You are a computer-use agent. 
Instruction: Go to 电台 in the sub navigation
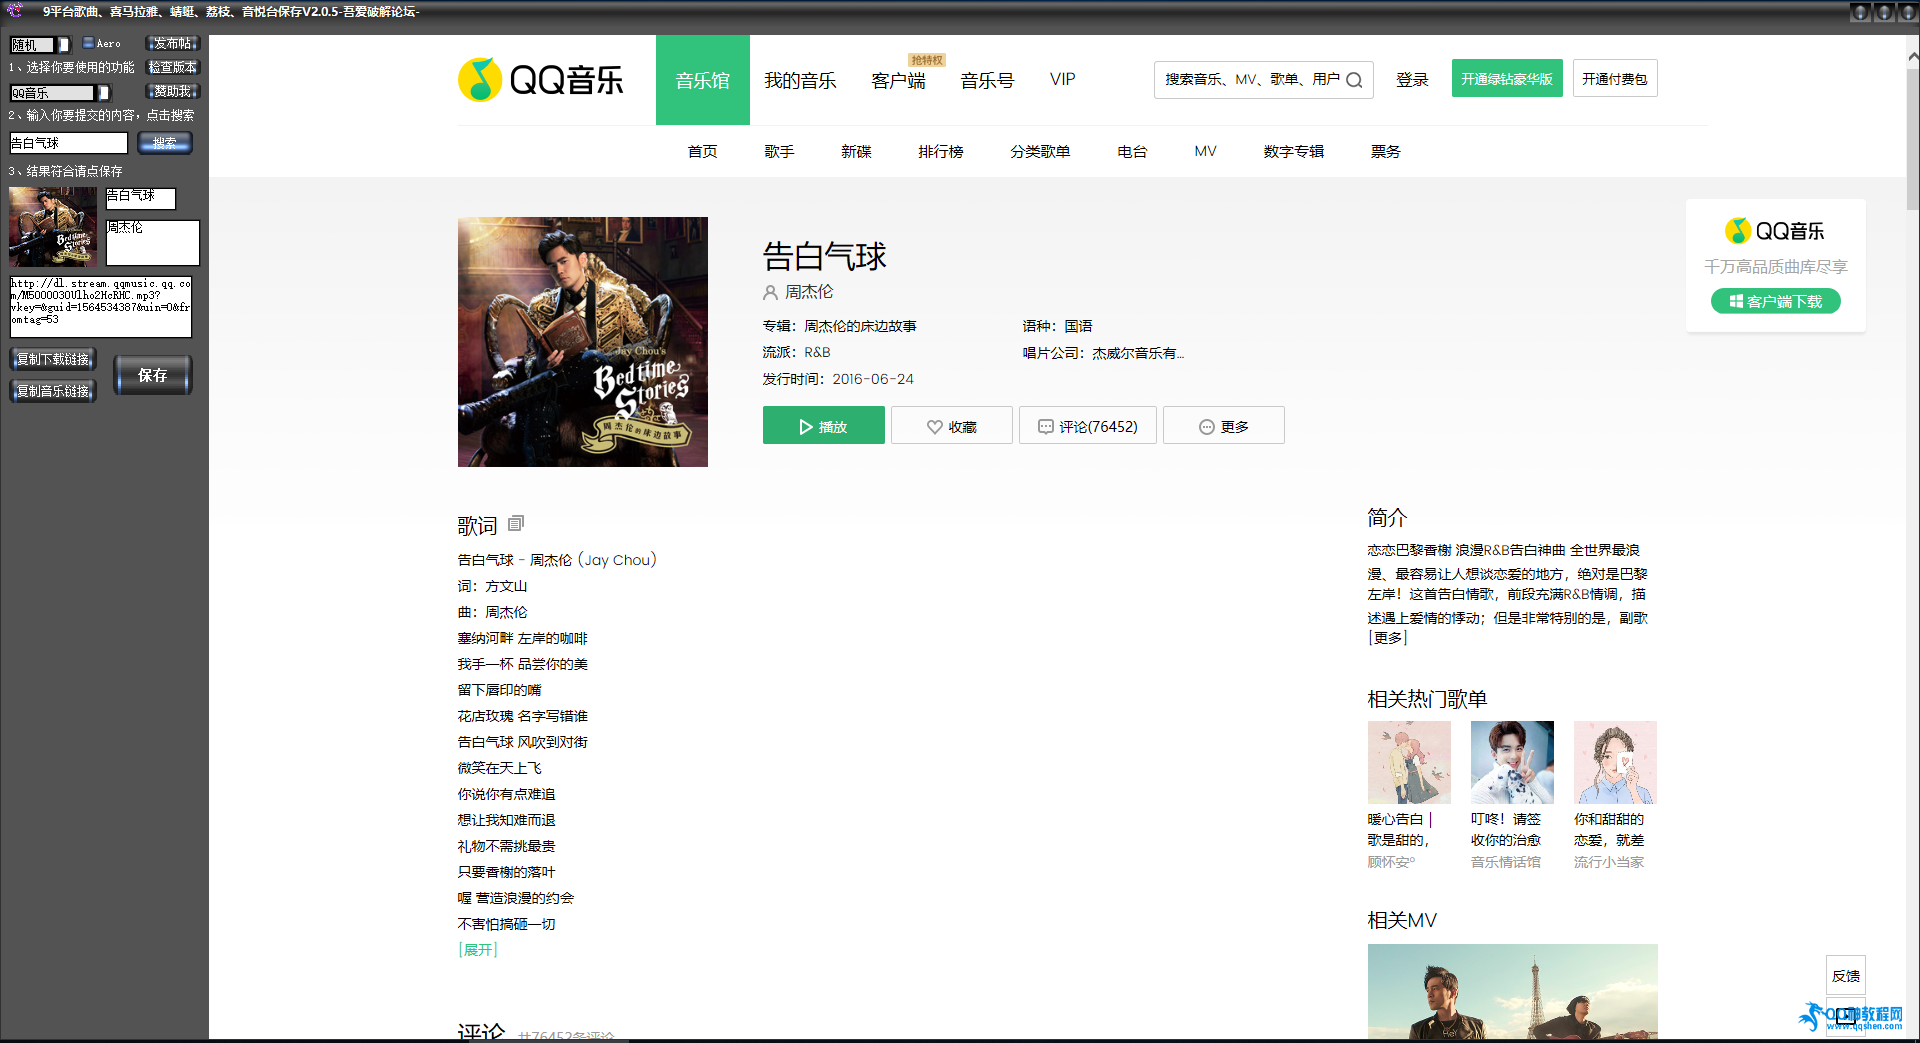pos(1132,152)
